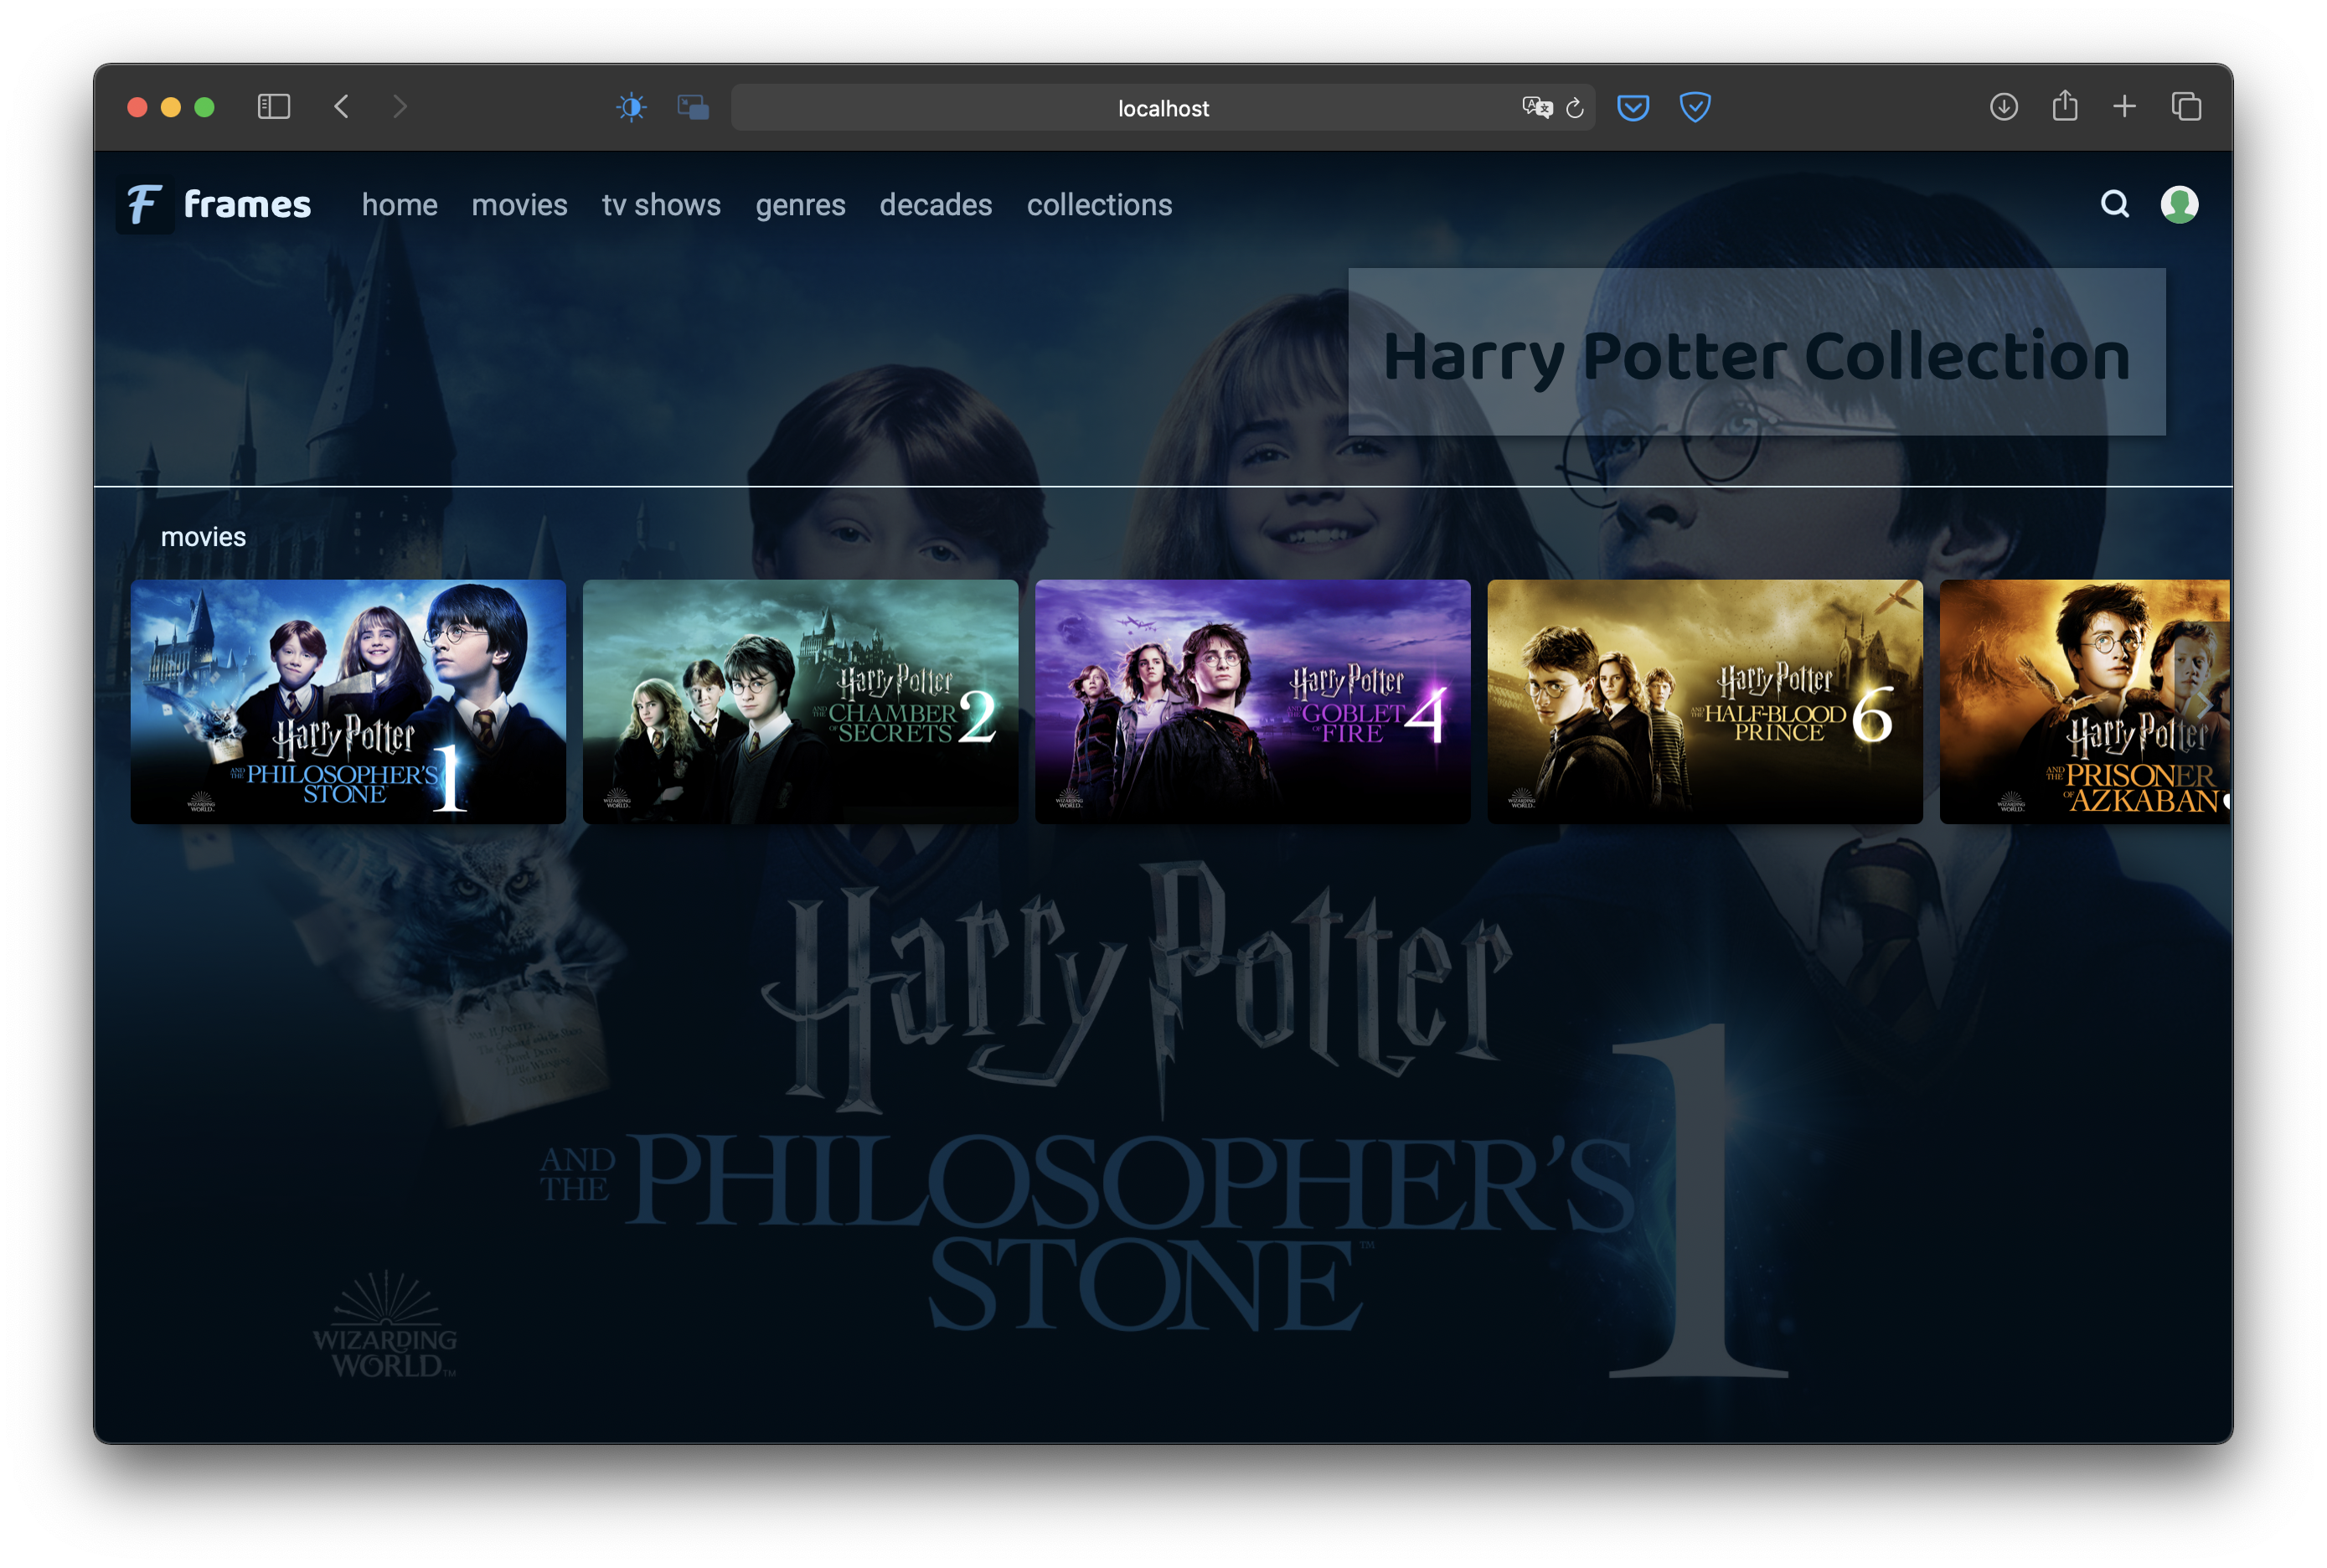The width and height of the screenshot is (2327, 1568).
Task: Show the Safari tab overview
Action: tap(2186, 107)
